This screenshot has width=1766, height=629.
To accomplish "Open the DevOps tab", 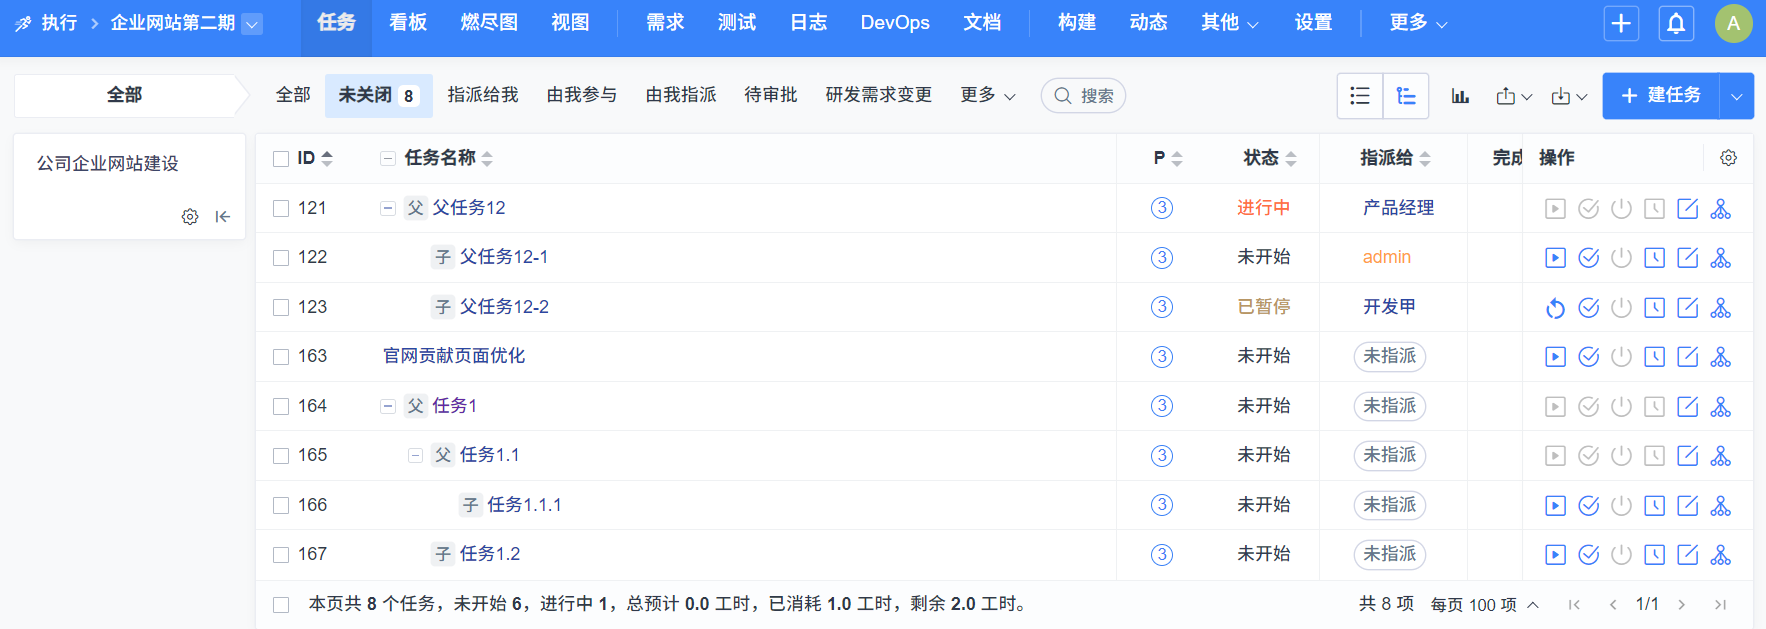I will (x=895, y=23).
